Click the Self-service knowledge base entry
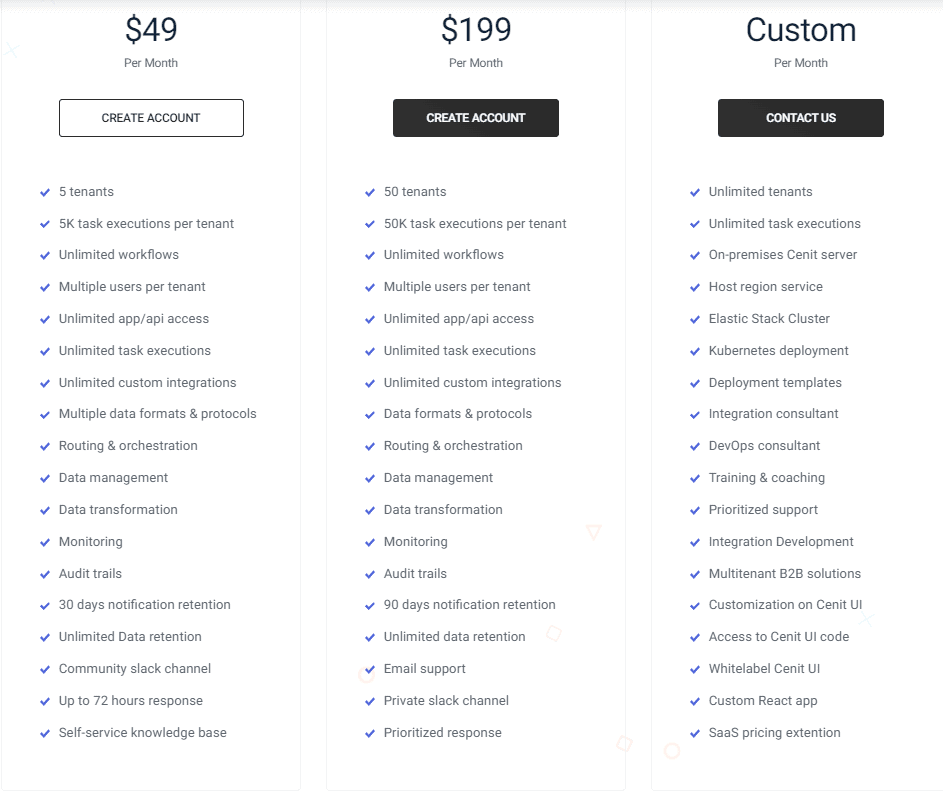This screenshot has width=943, height=797. (142, 732)
